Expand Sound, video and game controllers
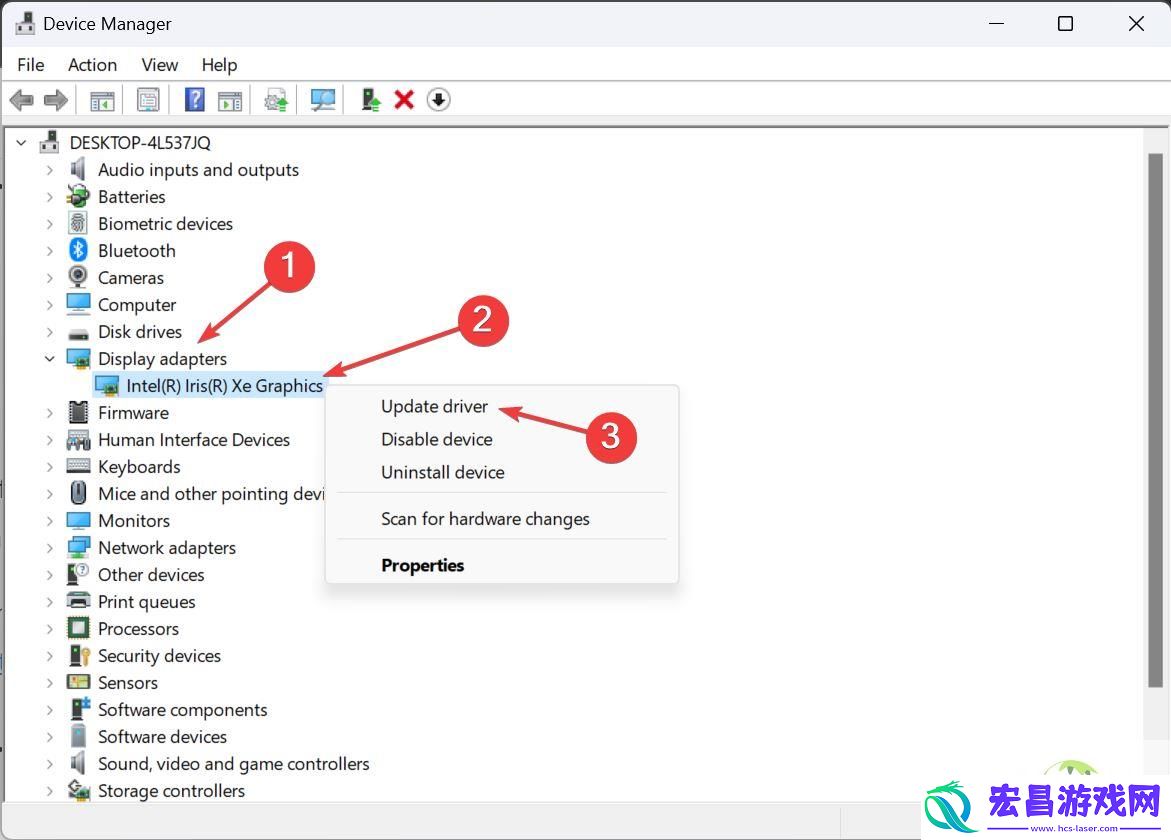 tap(49, 763)
